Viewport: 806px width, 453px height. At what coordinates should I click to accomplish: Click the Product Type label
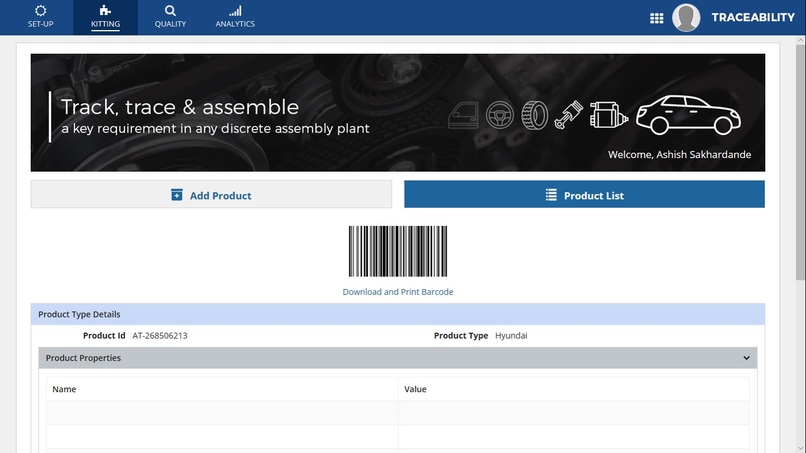461,336
